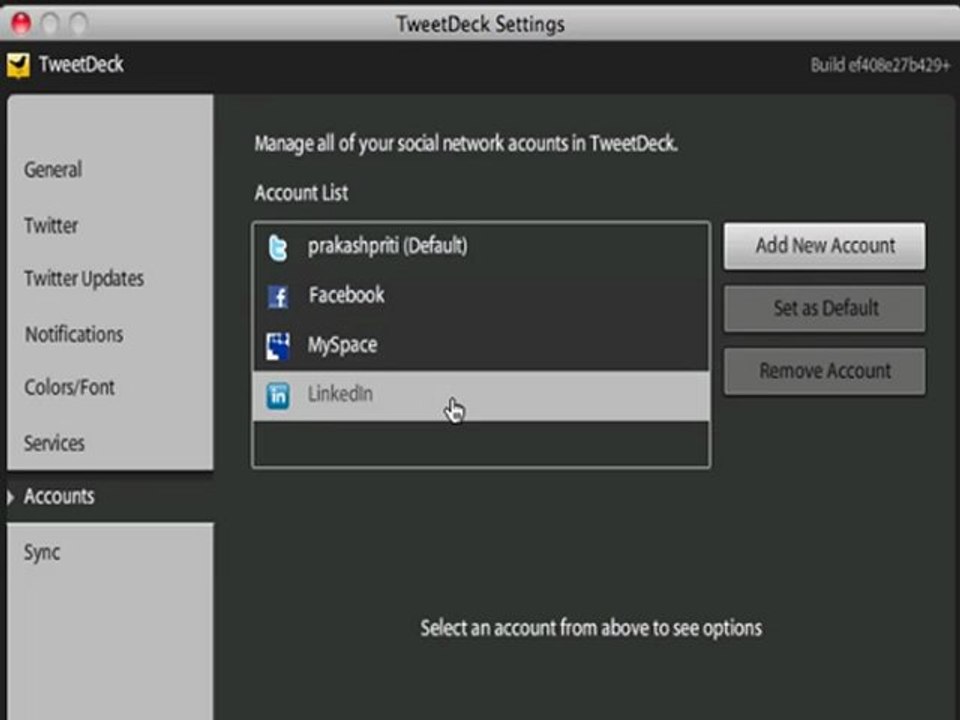Screen dimensions: 960x720
Task: Select the MySpace account row
Action: tap(481, 346)
